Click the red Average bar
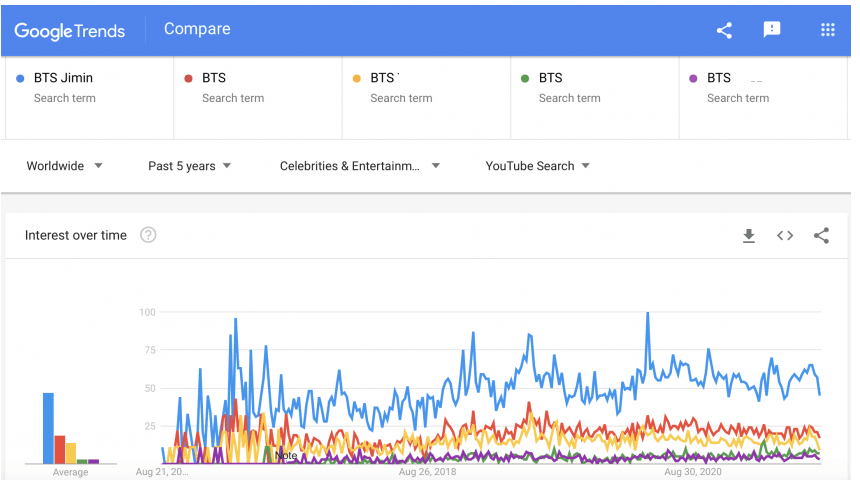This screenshot has height=487, width=860. pyautogui.click(x=60, y=450)
